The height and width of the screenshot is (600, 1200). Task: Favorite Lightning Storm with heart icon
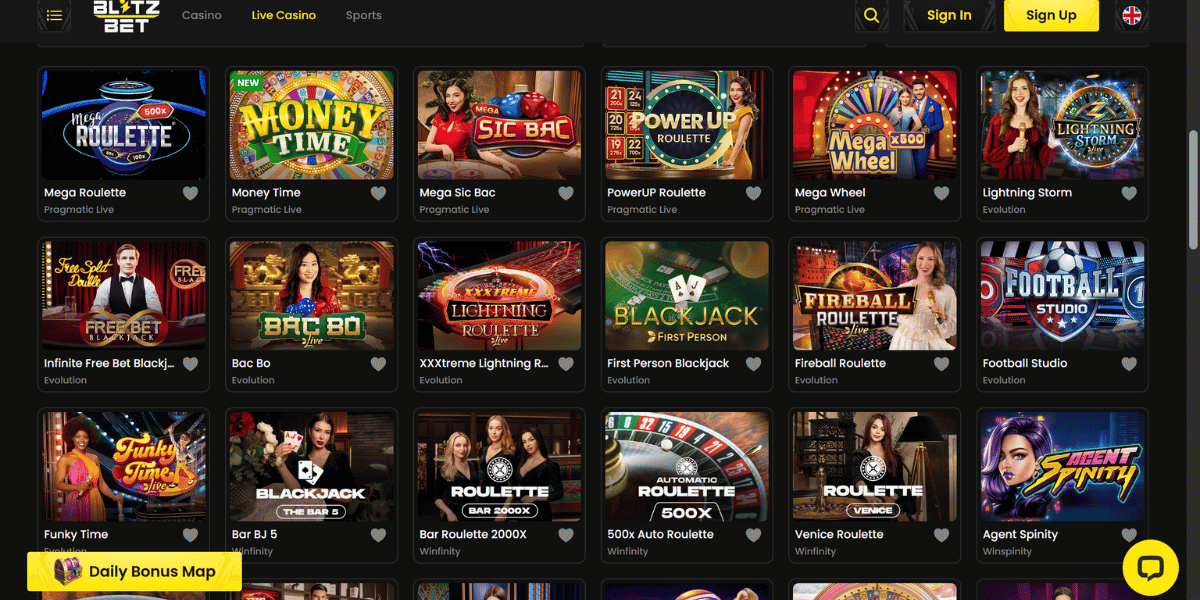(1129, 193)
